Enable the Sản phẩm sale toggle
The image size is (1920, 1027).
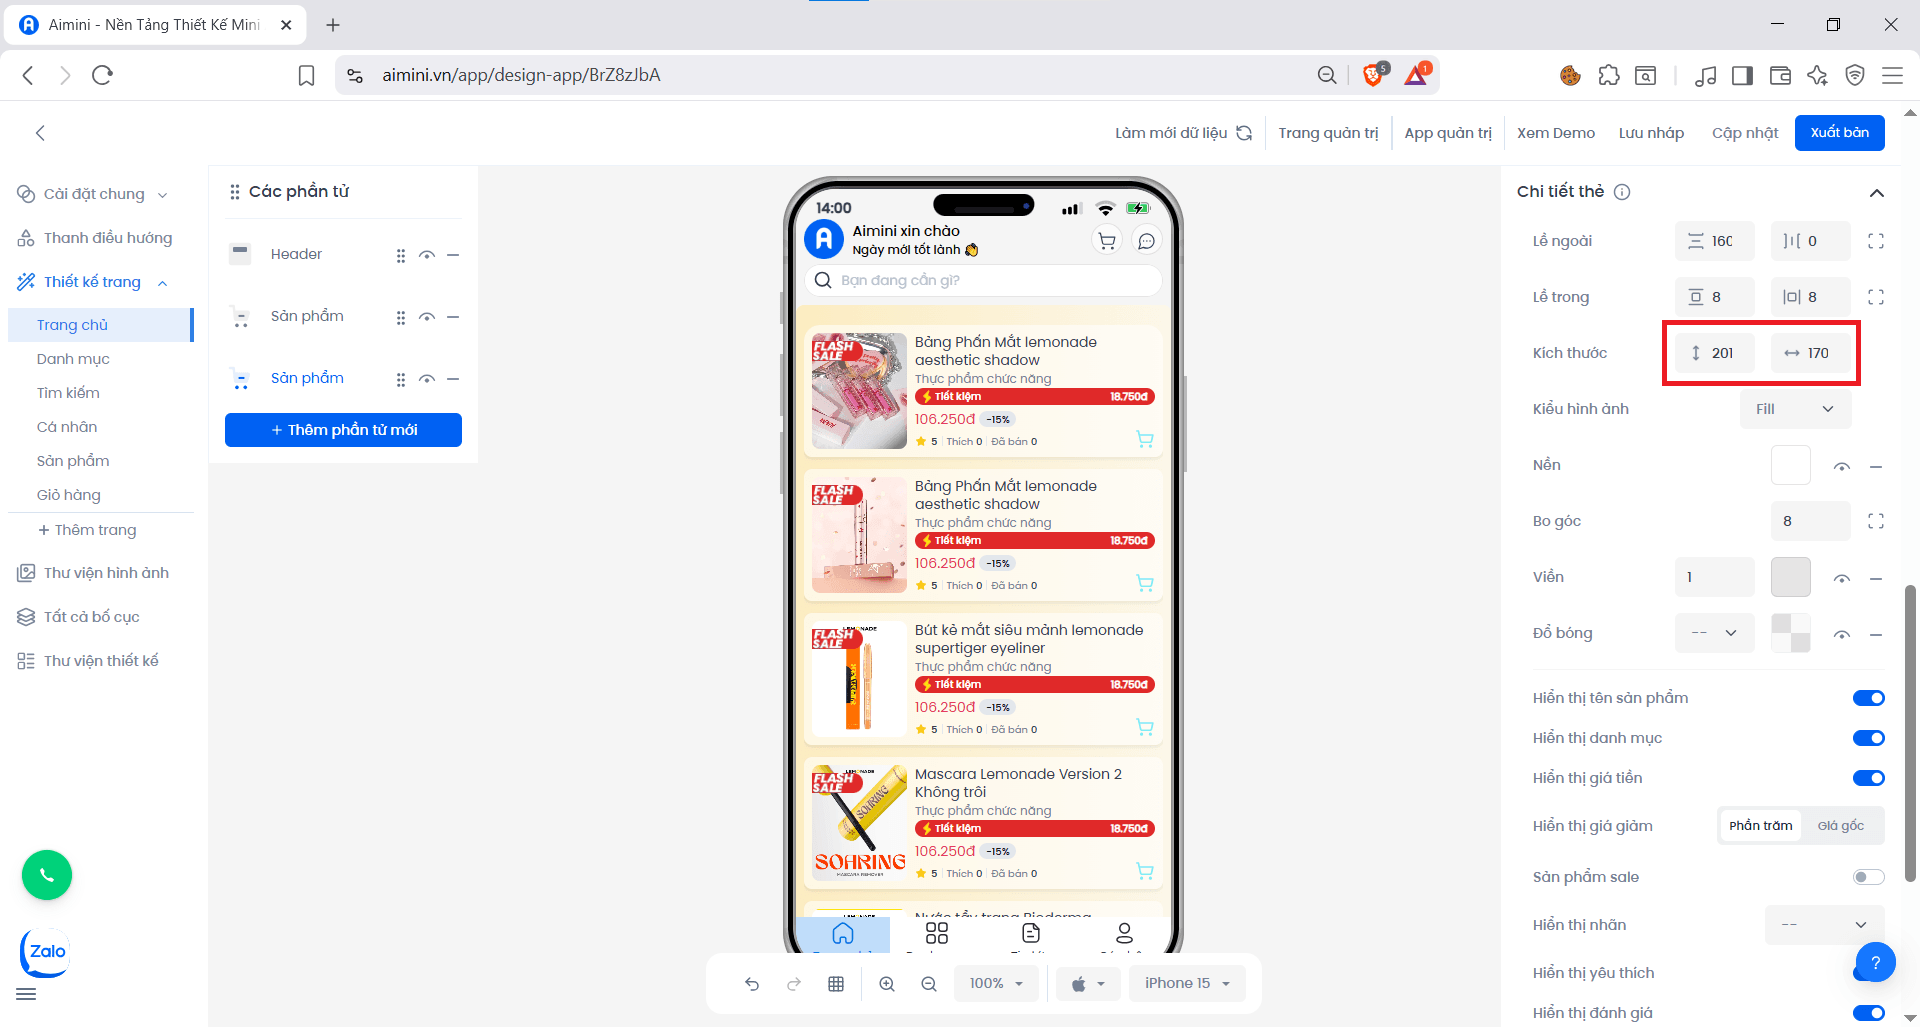[x=1867, y=876]
